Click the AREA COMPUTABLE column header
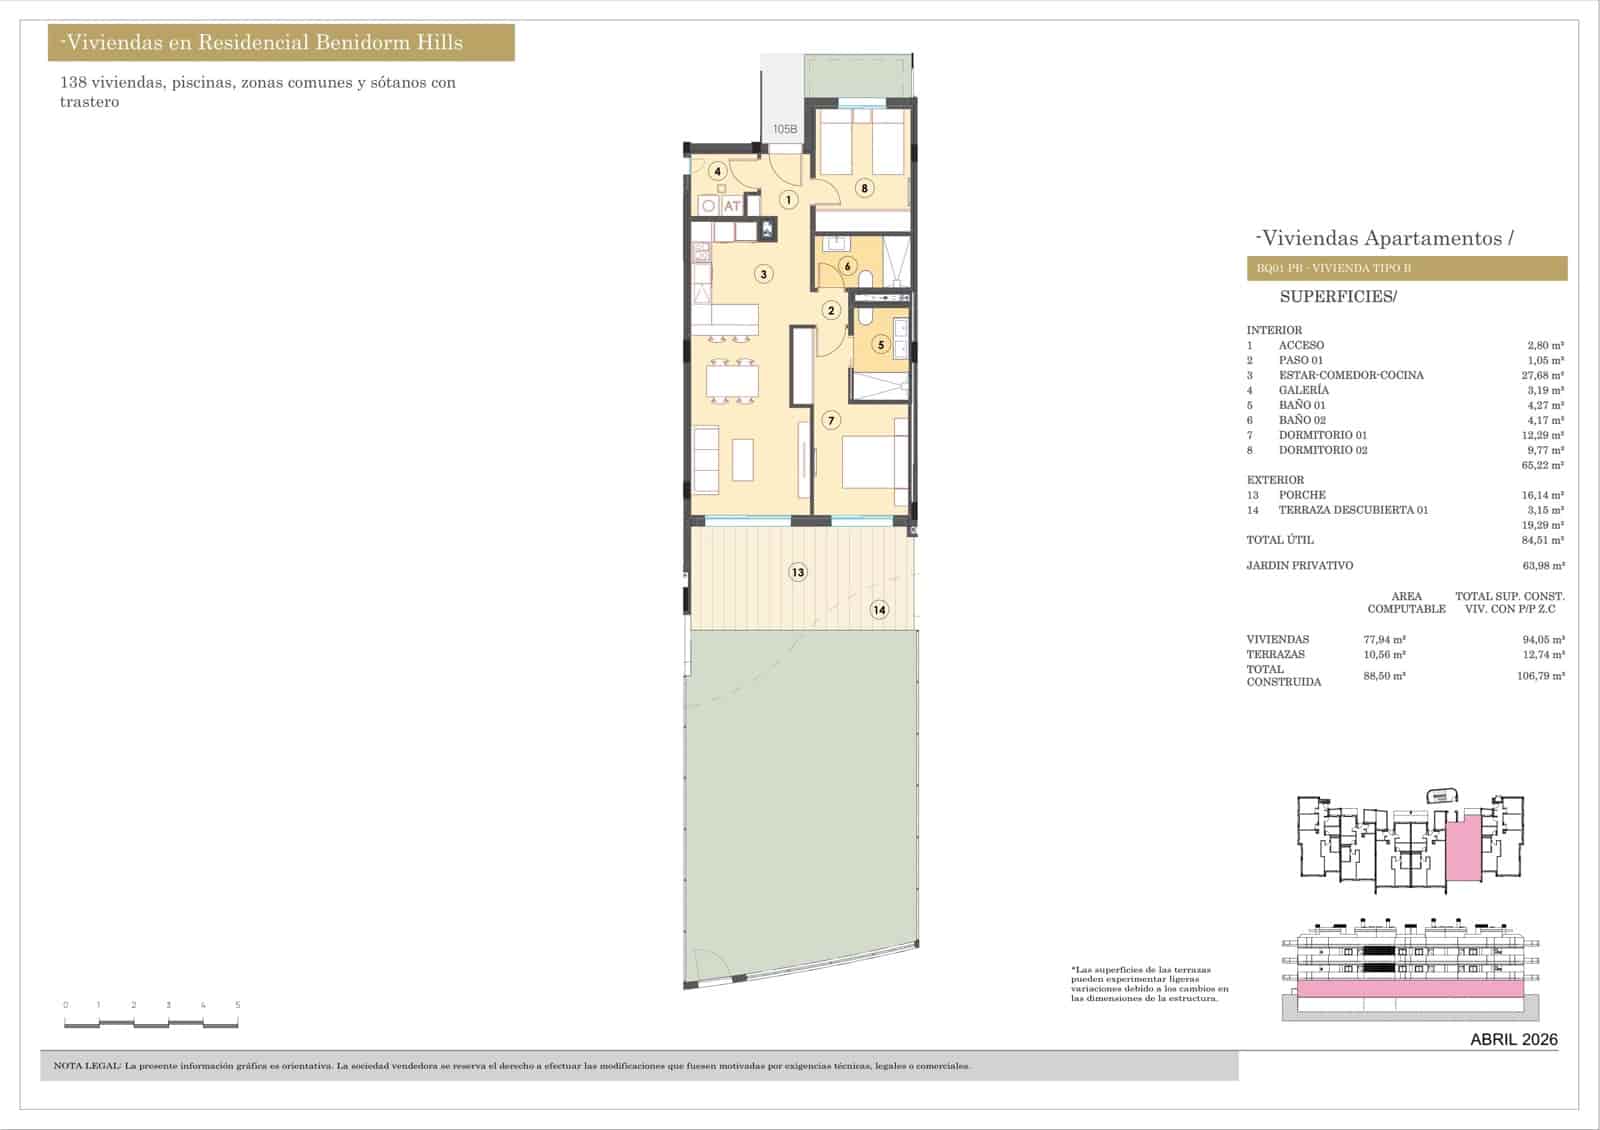 pyautogui.click(x=1406, y=603)
